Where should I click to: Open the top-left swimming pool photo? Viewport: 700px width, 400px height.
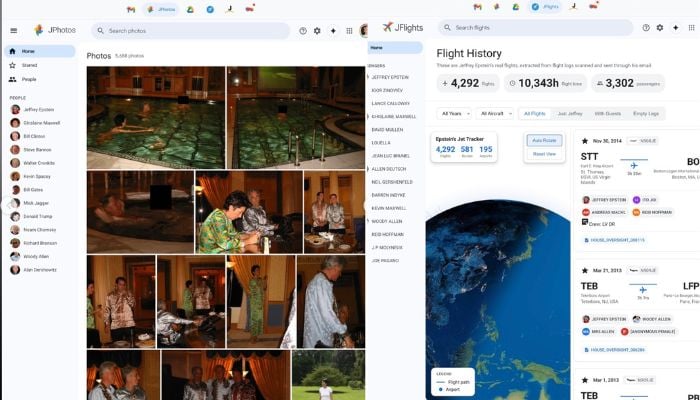point(156,118)
